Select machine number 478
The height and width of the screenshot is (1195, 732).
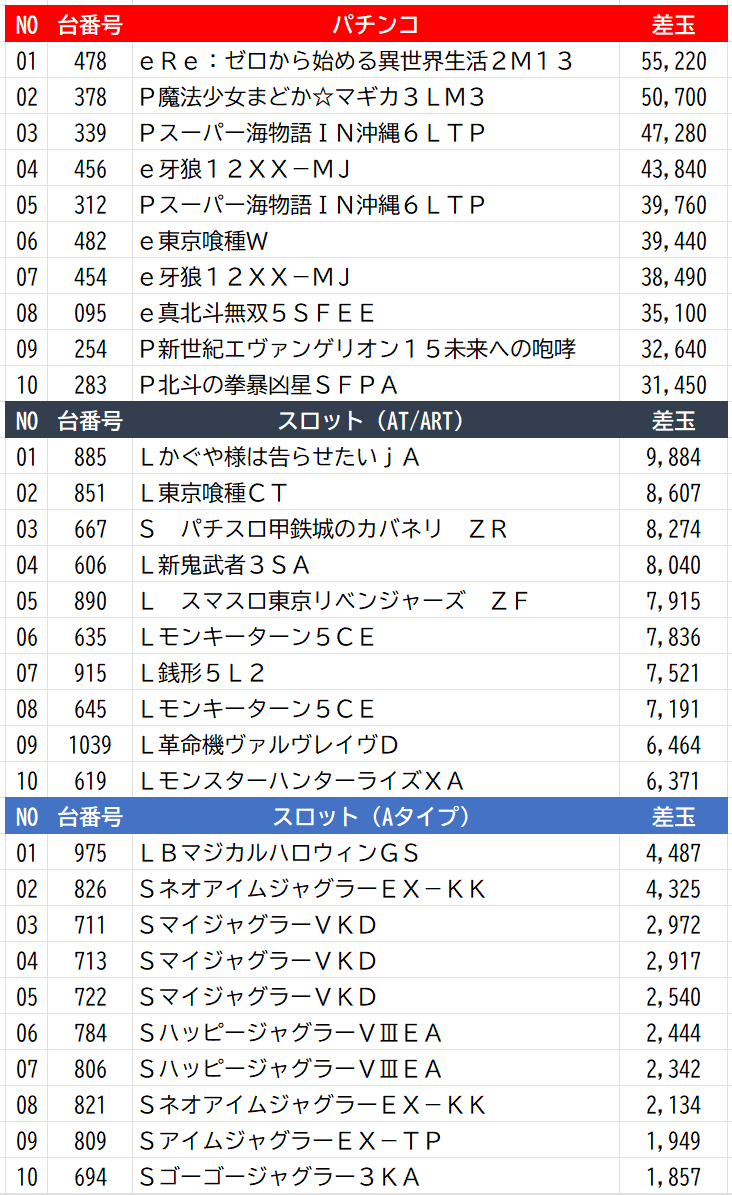(90, 61)
